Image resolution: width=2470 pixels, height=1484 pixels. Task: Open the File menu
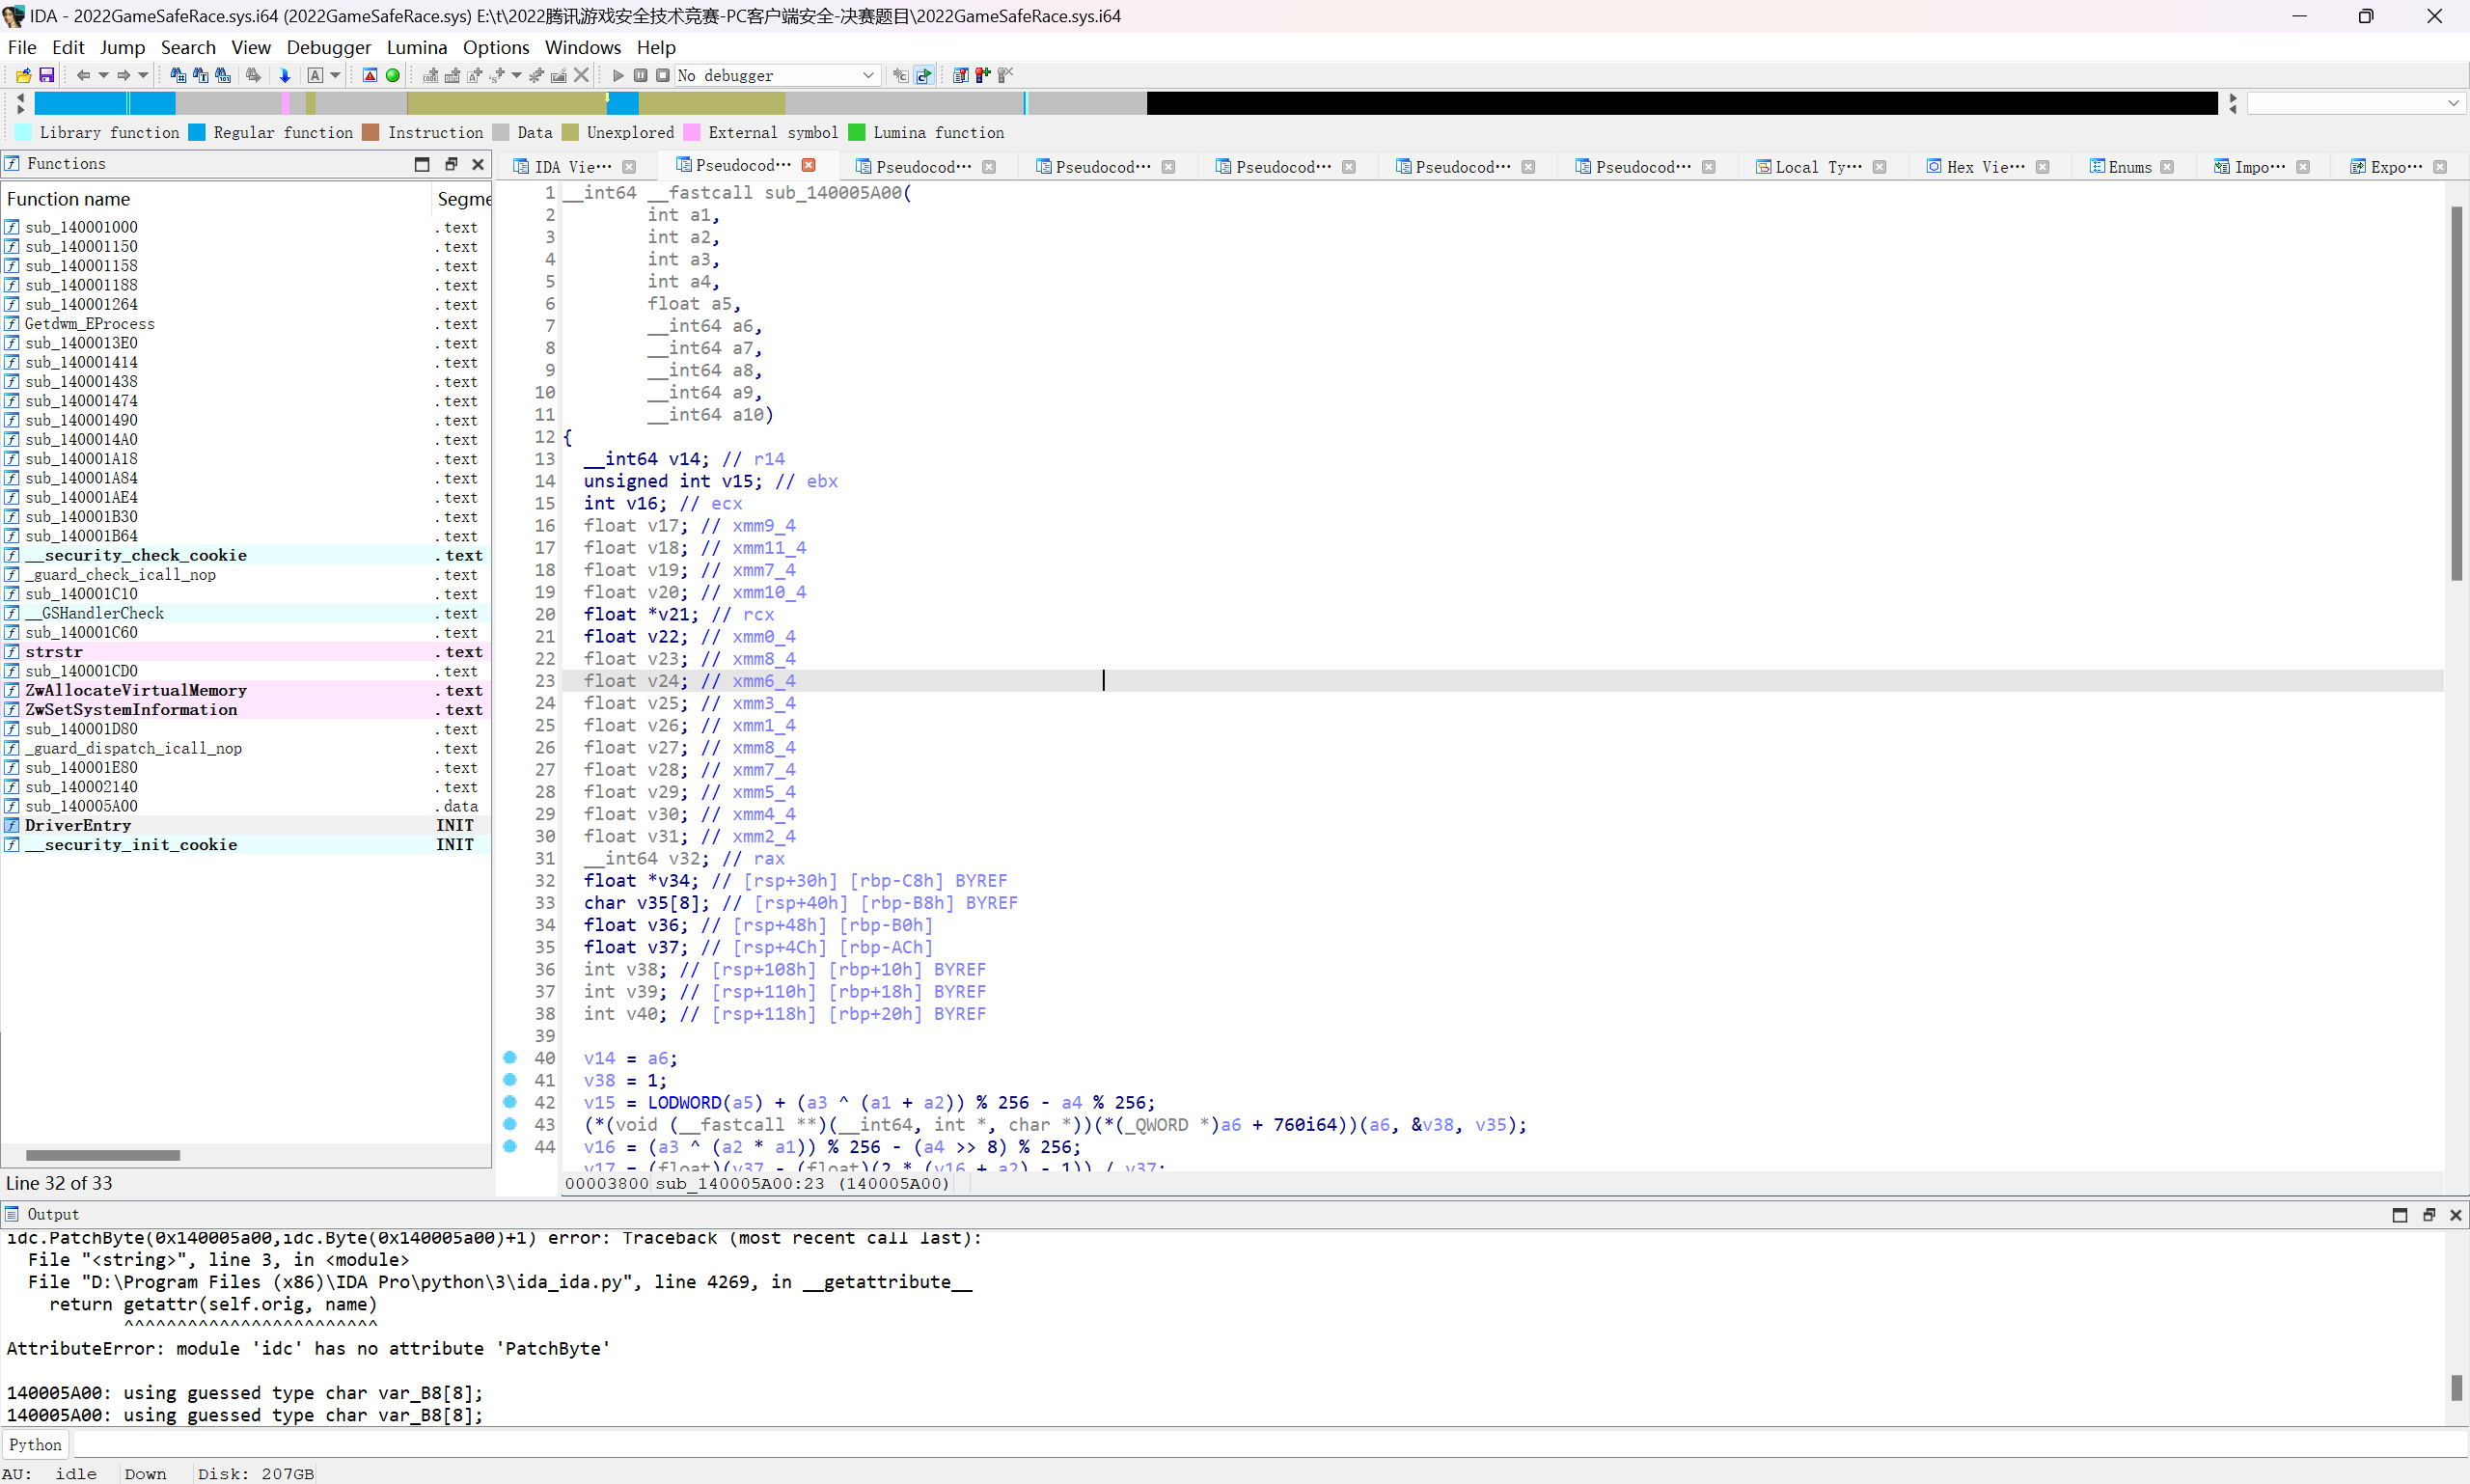pyautogui.click(x=22, y=47)
